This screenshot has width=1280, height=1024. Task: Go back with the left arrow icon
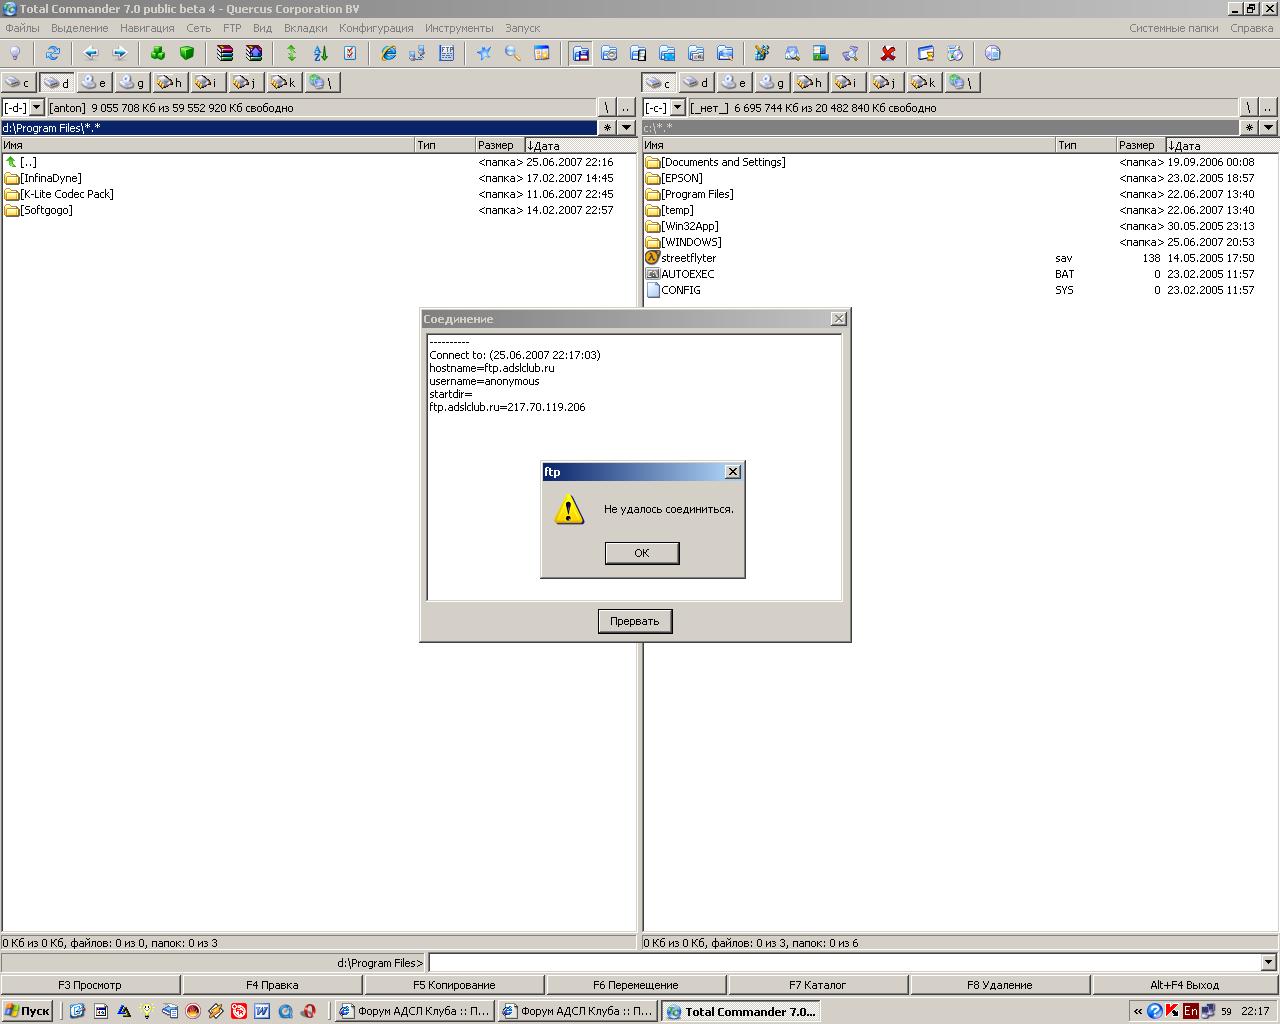91,53
